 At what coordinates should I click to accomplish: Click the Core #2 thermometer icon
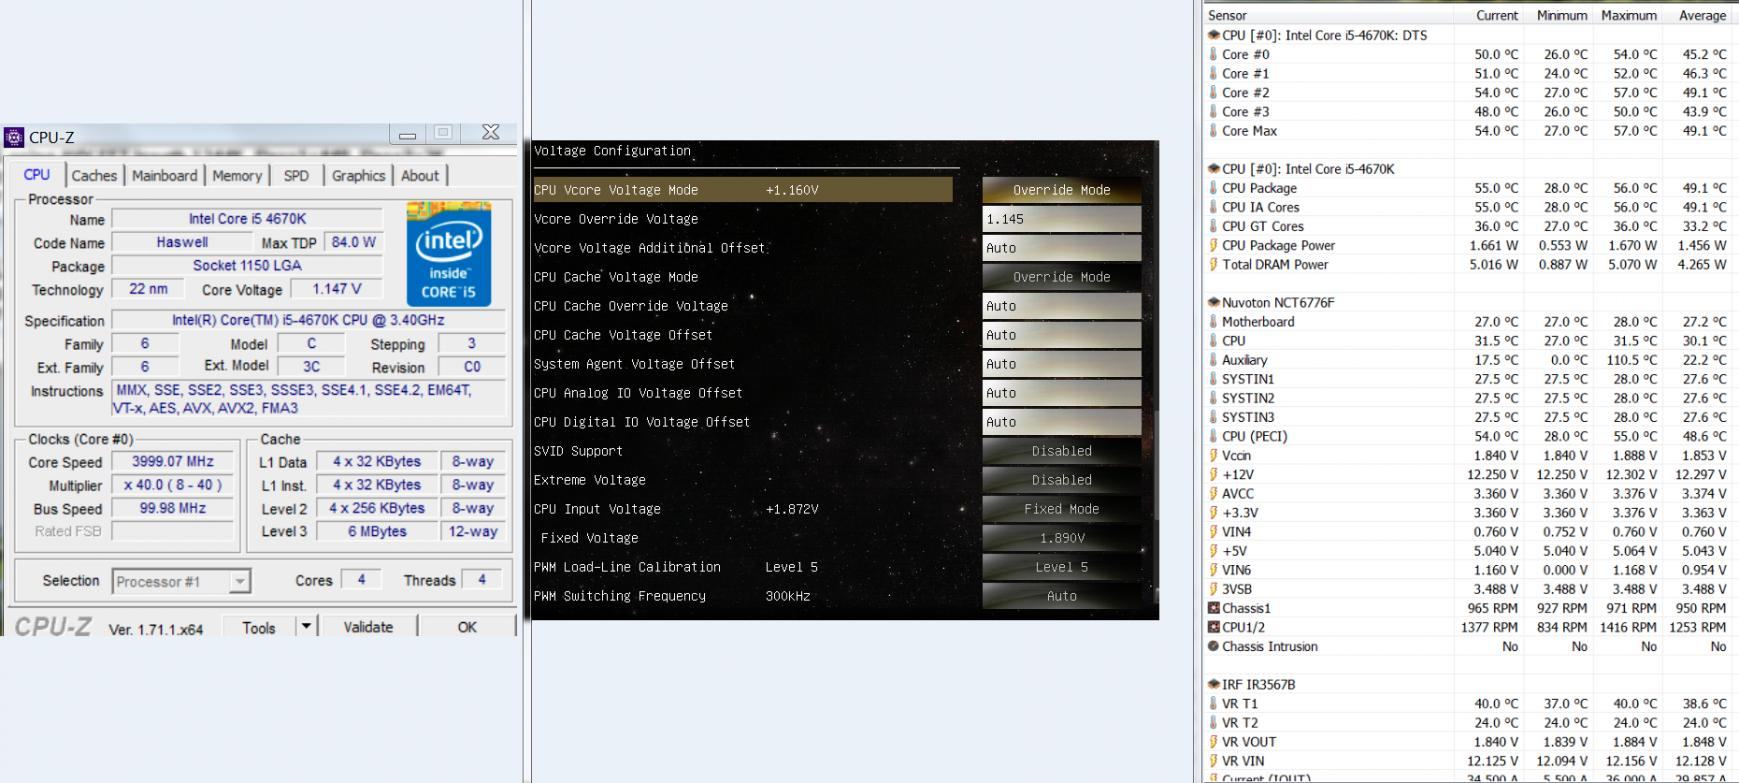point(1213,92)
